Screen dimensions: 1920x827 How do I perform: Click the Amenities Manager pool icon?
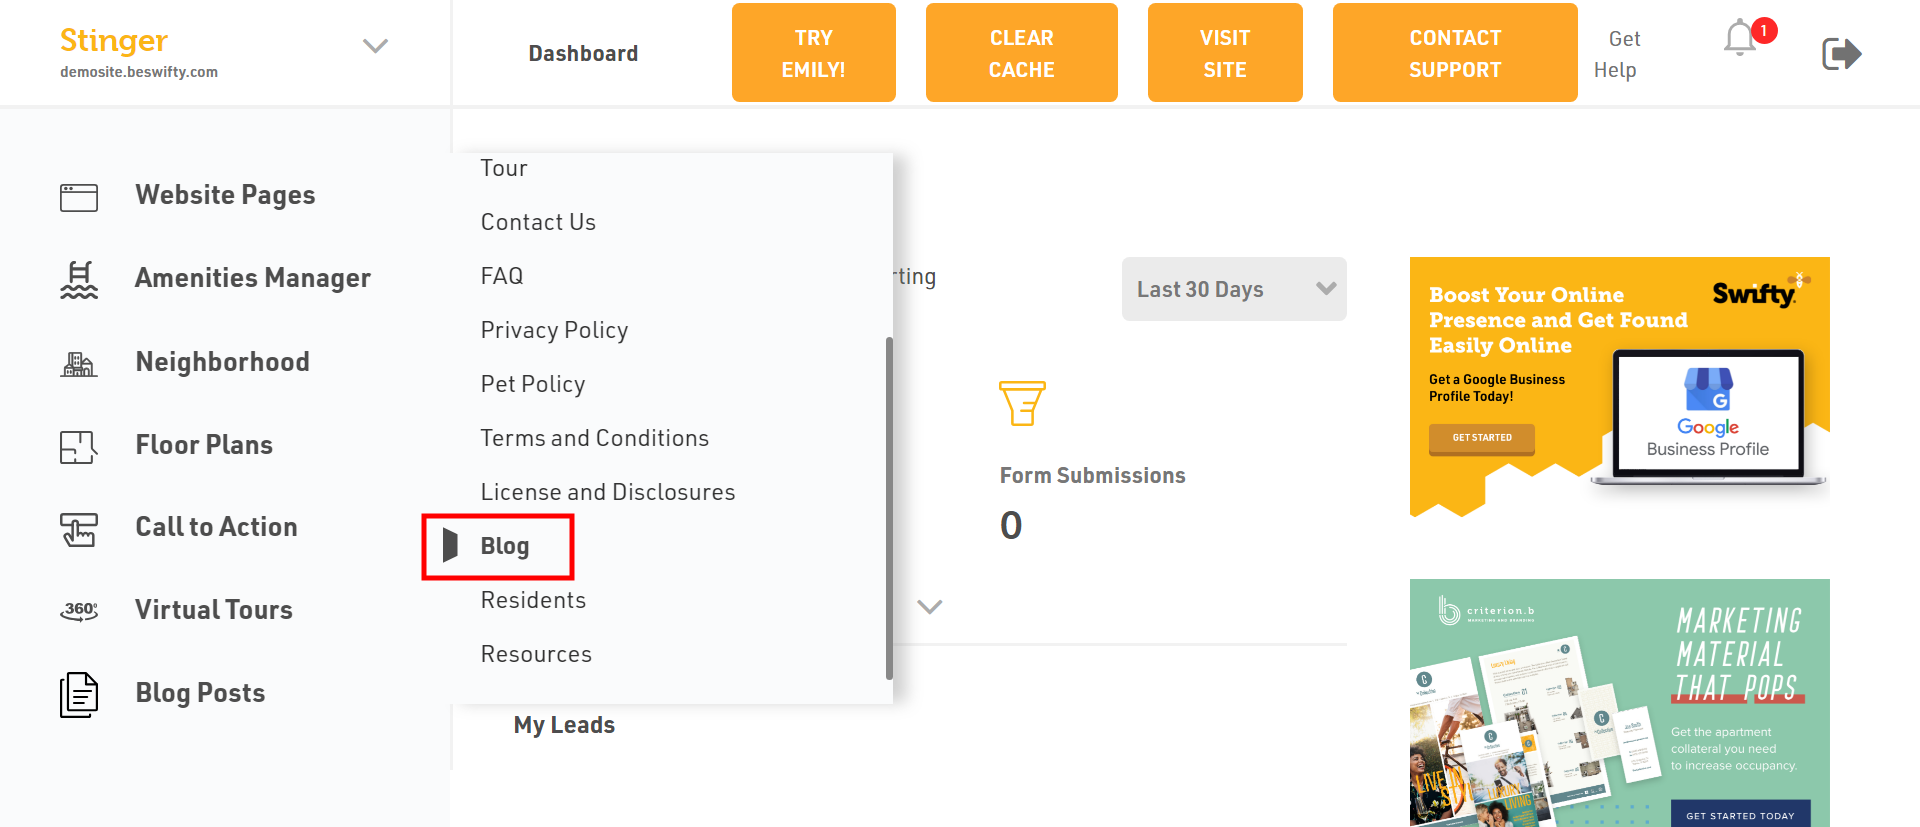[x=79, y=280]
